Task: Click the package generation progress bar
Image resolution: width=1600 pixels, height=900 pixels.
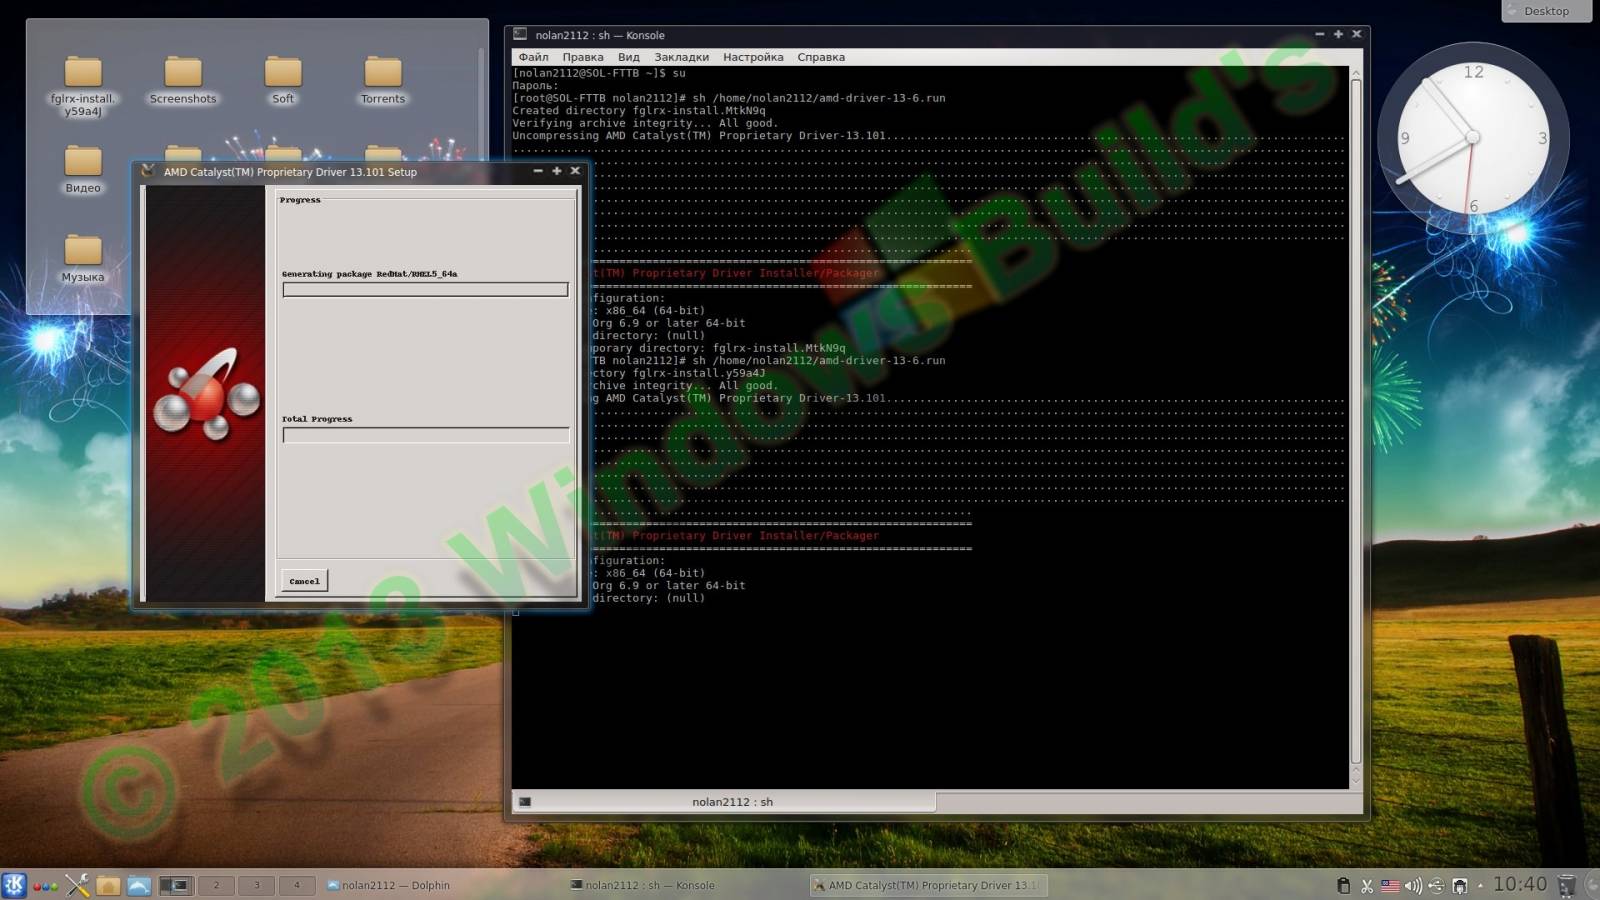Action: (425, 289)
